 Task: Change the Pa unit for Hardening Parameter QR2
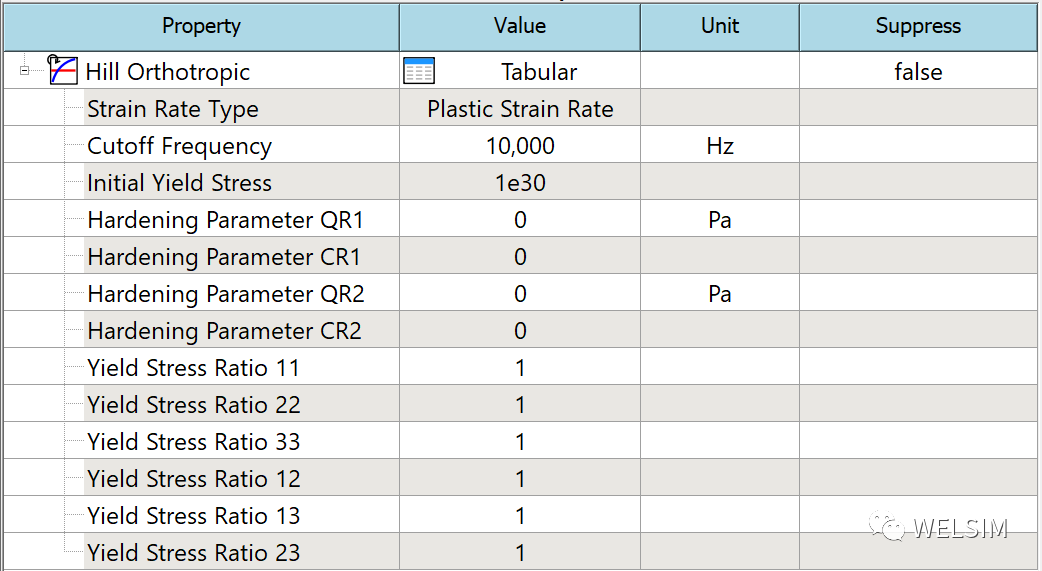pyautogui.click(x=720, y=294)
